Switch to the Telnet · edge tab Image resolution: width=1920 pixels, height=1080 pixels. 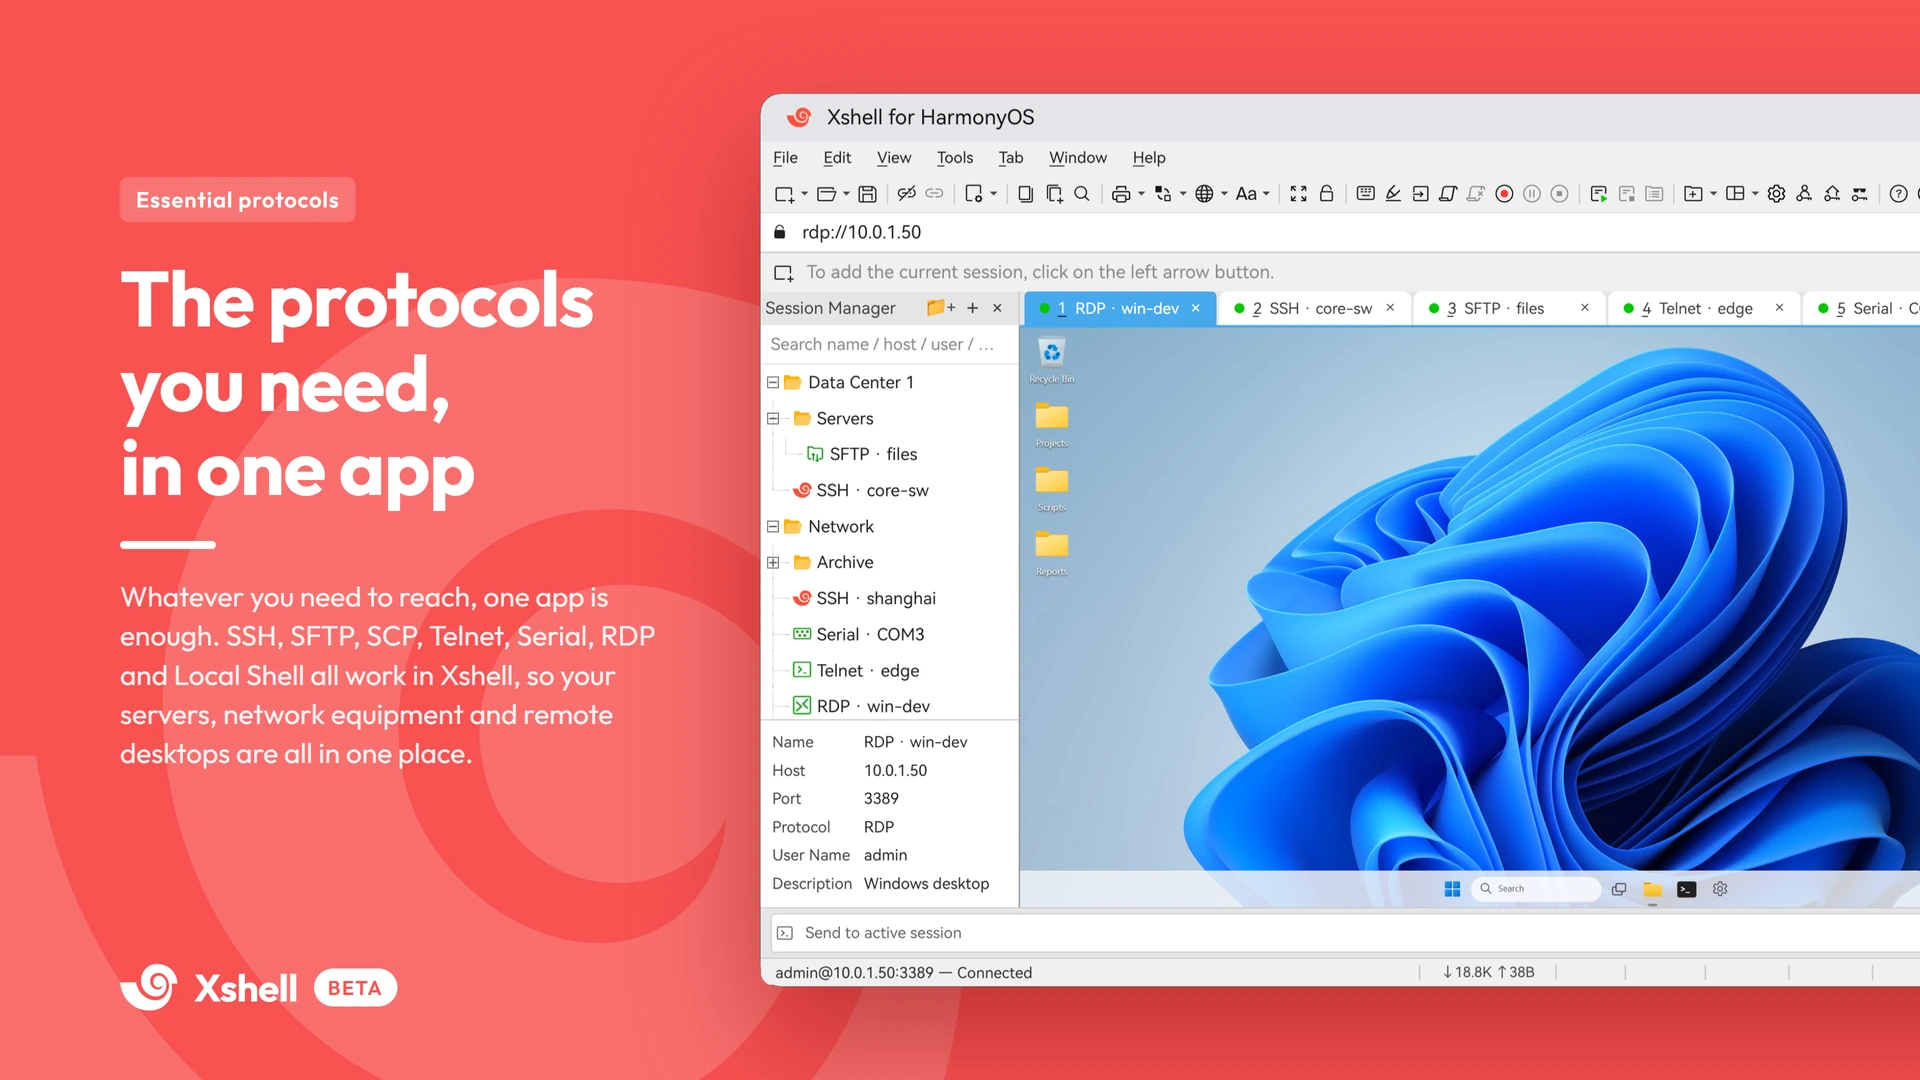[x=1702, y=309]
